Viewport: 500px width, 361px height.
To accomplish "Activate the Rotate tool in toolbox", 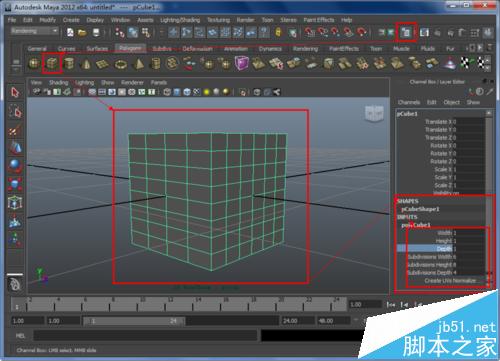I will coord(15,166).
